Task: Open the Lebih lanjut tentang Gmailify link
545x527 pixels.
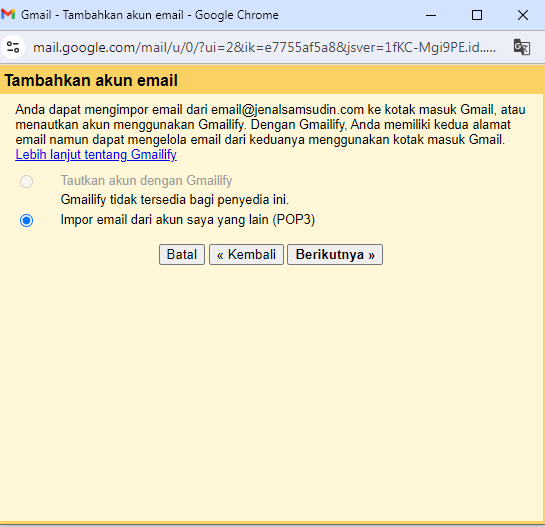Action: point(96,155)
